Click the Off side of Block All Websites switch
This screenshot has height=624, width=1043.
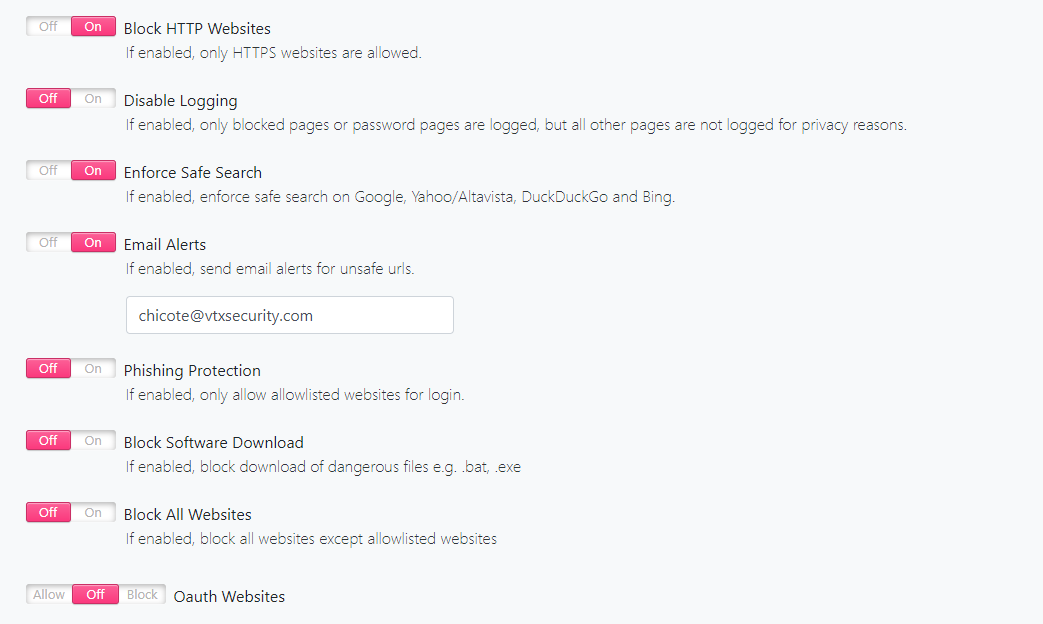pyautogui.click(x=47, y=512)
